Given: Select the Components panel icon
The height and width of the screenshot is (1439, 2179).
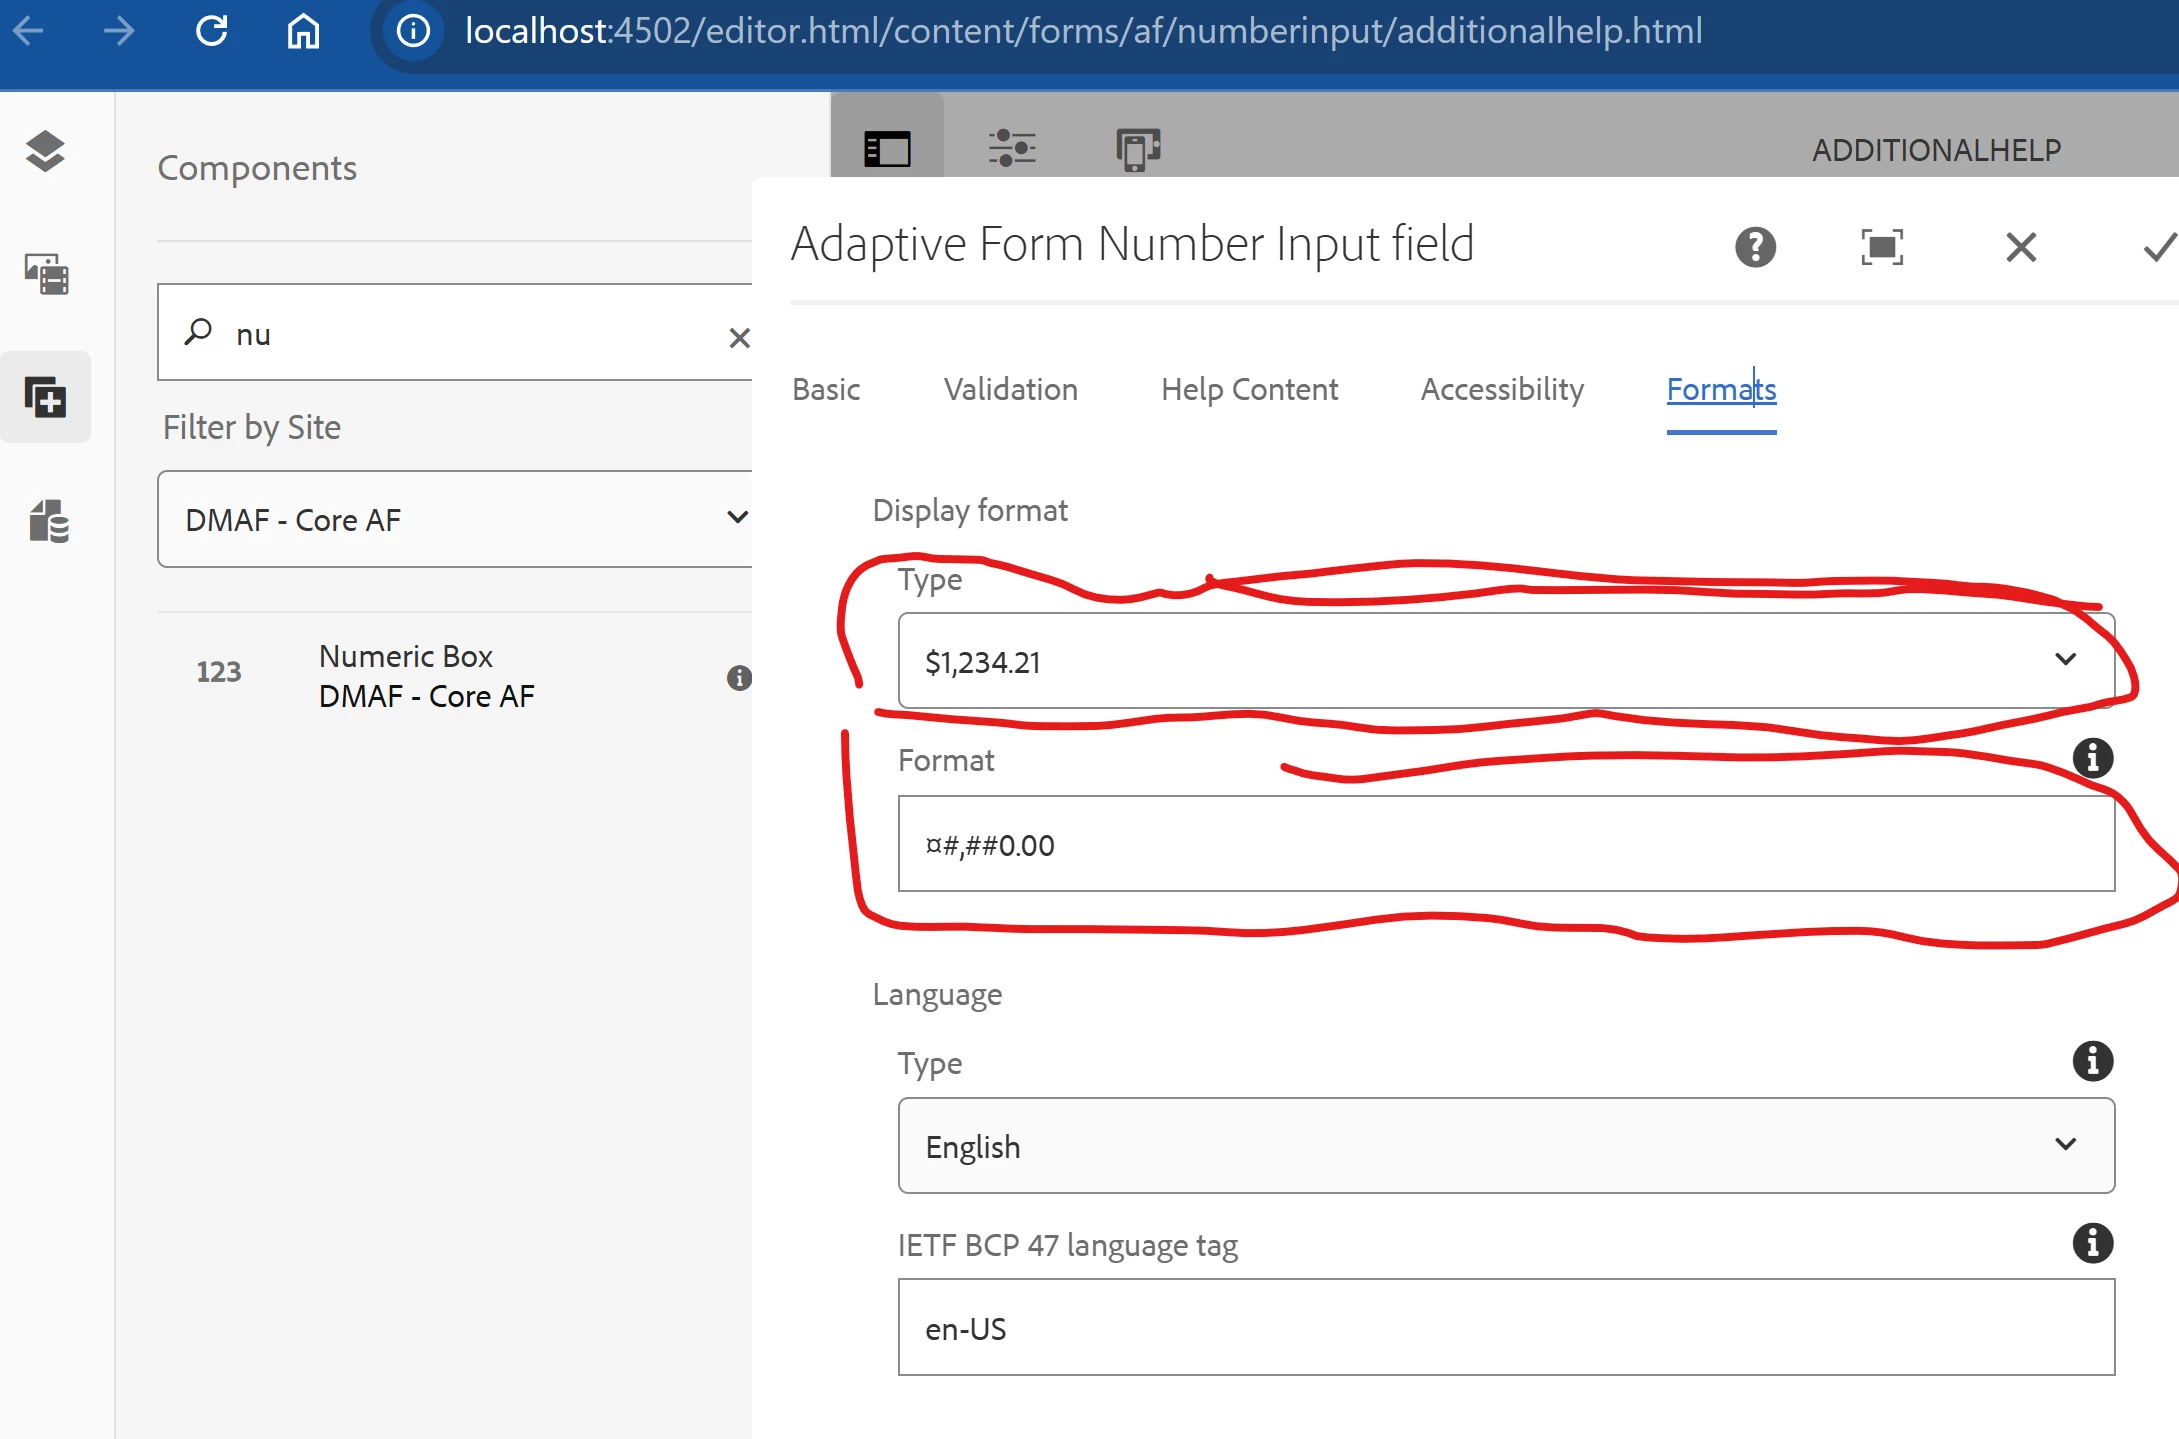Looking at the screenshot, I should [x=45, y=397].
